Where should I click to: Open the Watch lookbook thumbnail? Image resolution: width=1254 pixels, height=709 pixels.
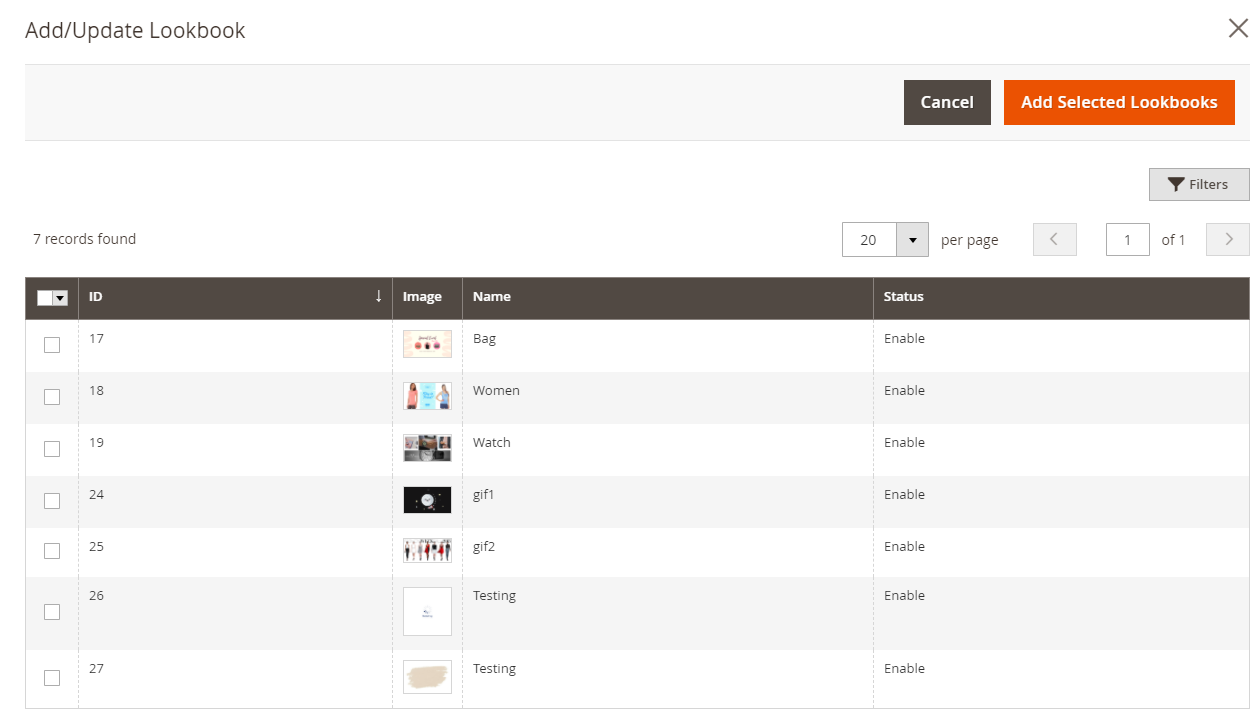pos(427,448)
